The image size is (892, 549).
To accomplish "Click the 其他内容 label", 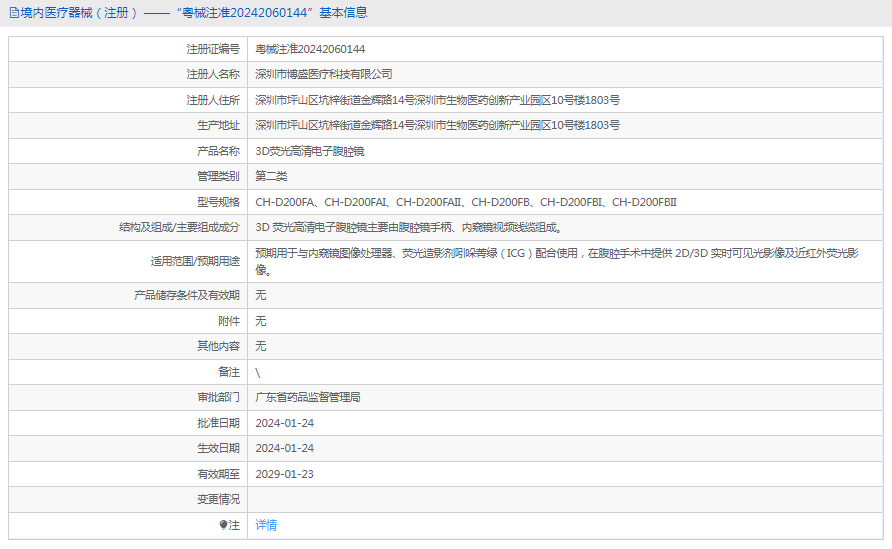I will click(x=218, y=346).
